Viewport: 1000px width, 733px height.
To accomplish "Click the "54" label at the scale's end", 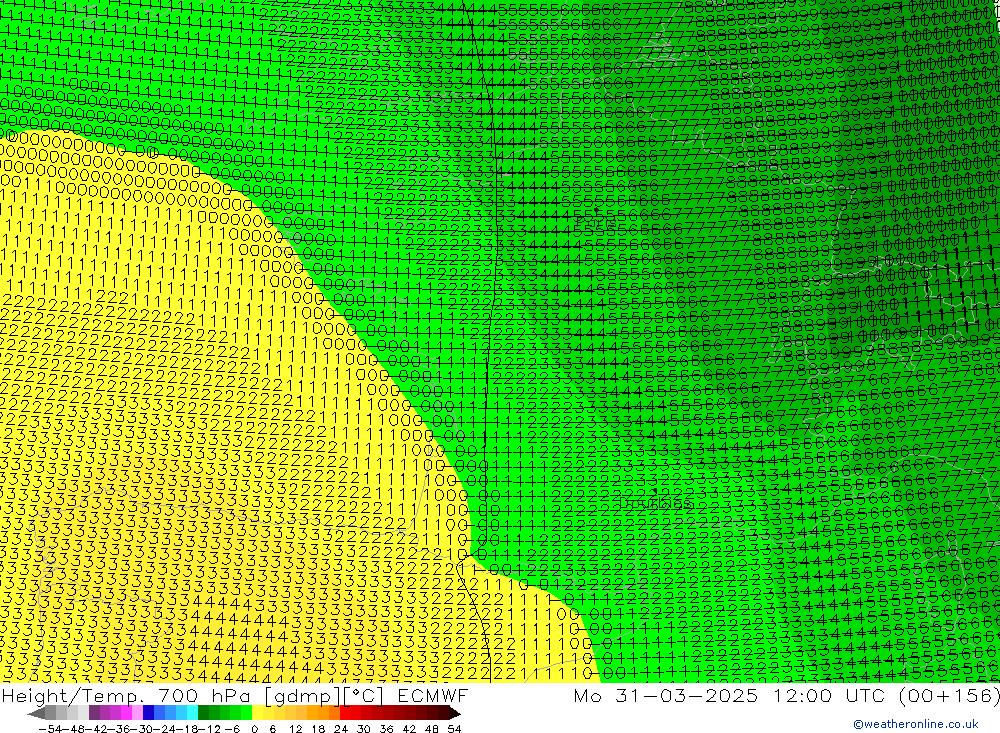I will click(454, 729).
